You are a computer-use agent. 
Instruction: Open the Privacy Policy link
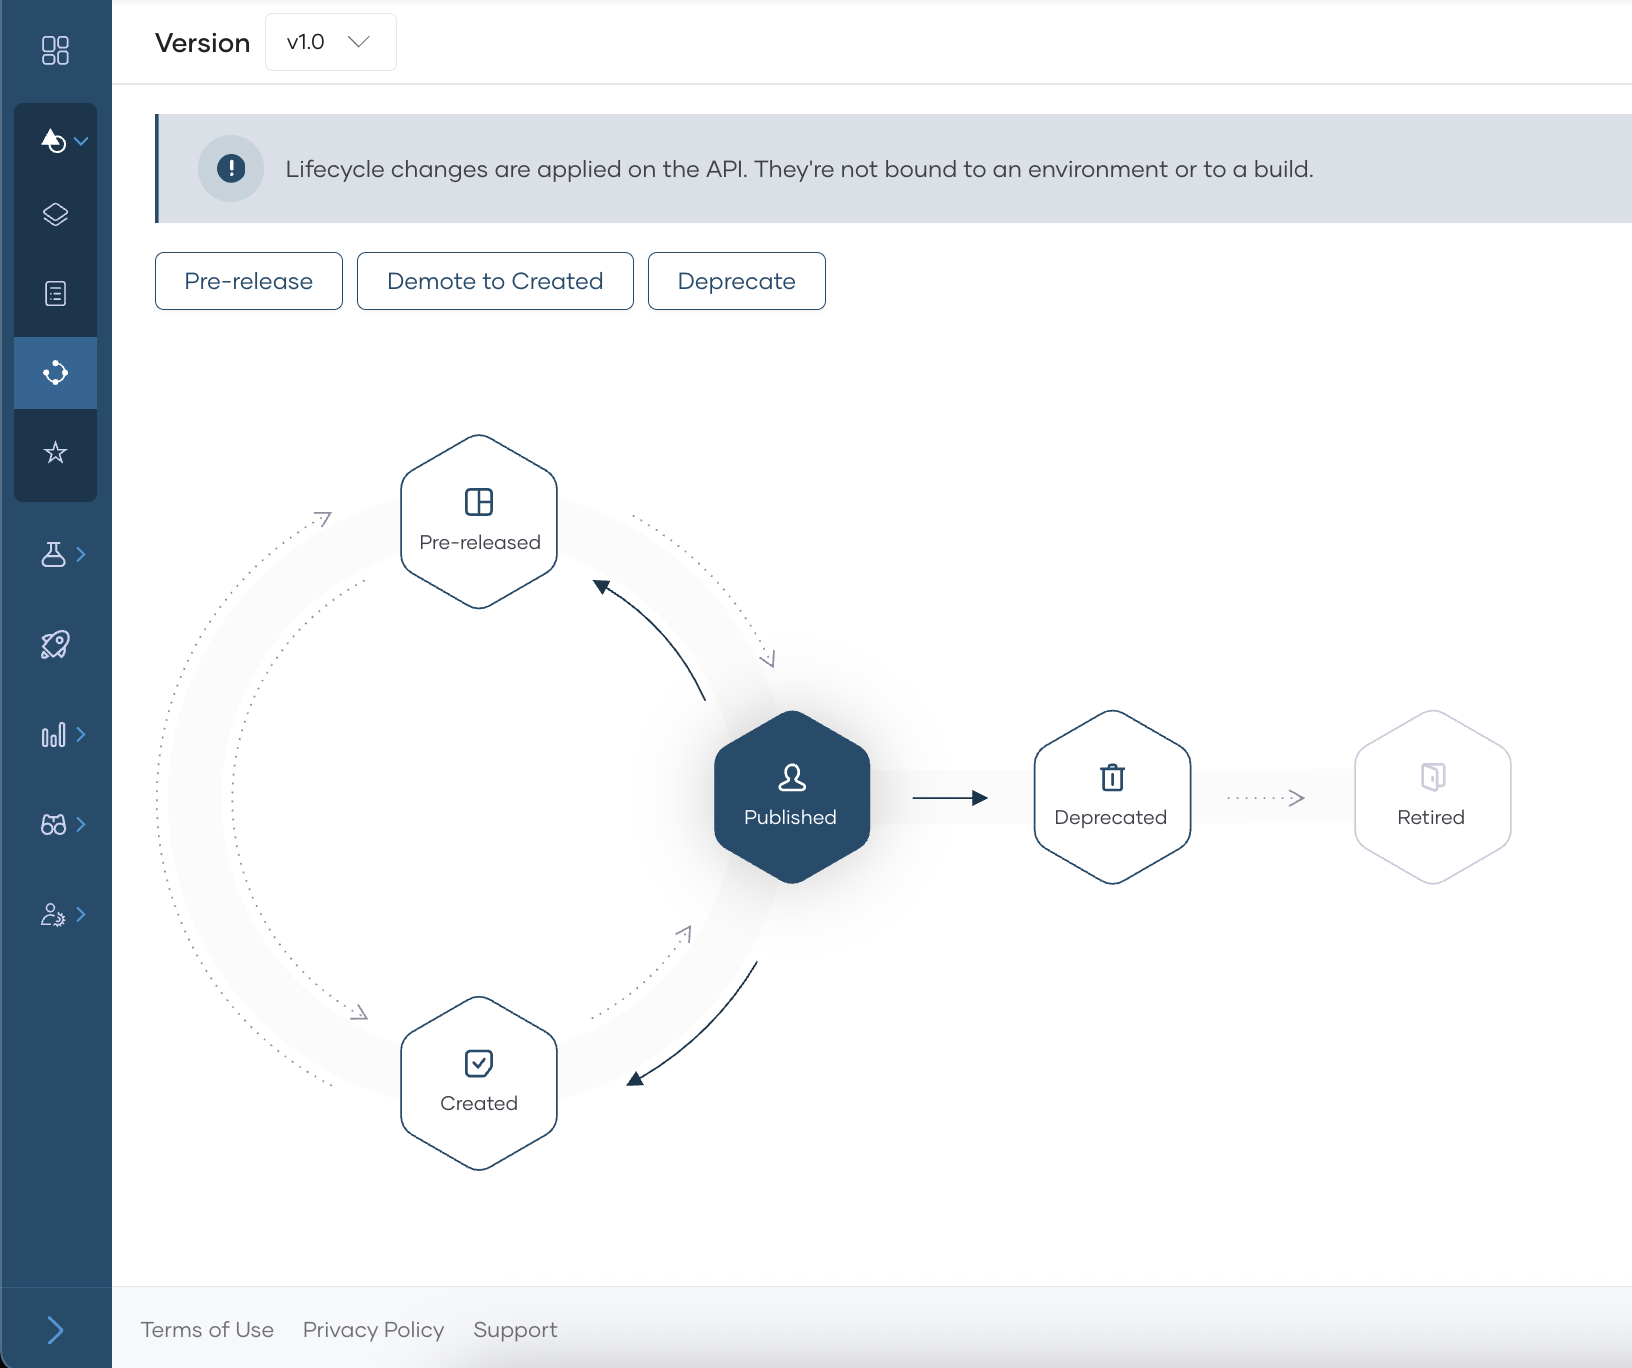coord(373,1329)
